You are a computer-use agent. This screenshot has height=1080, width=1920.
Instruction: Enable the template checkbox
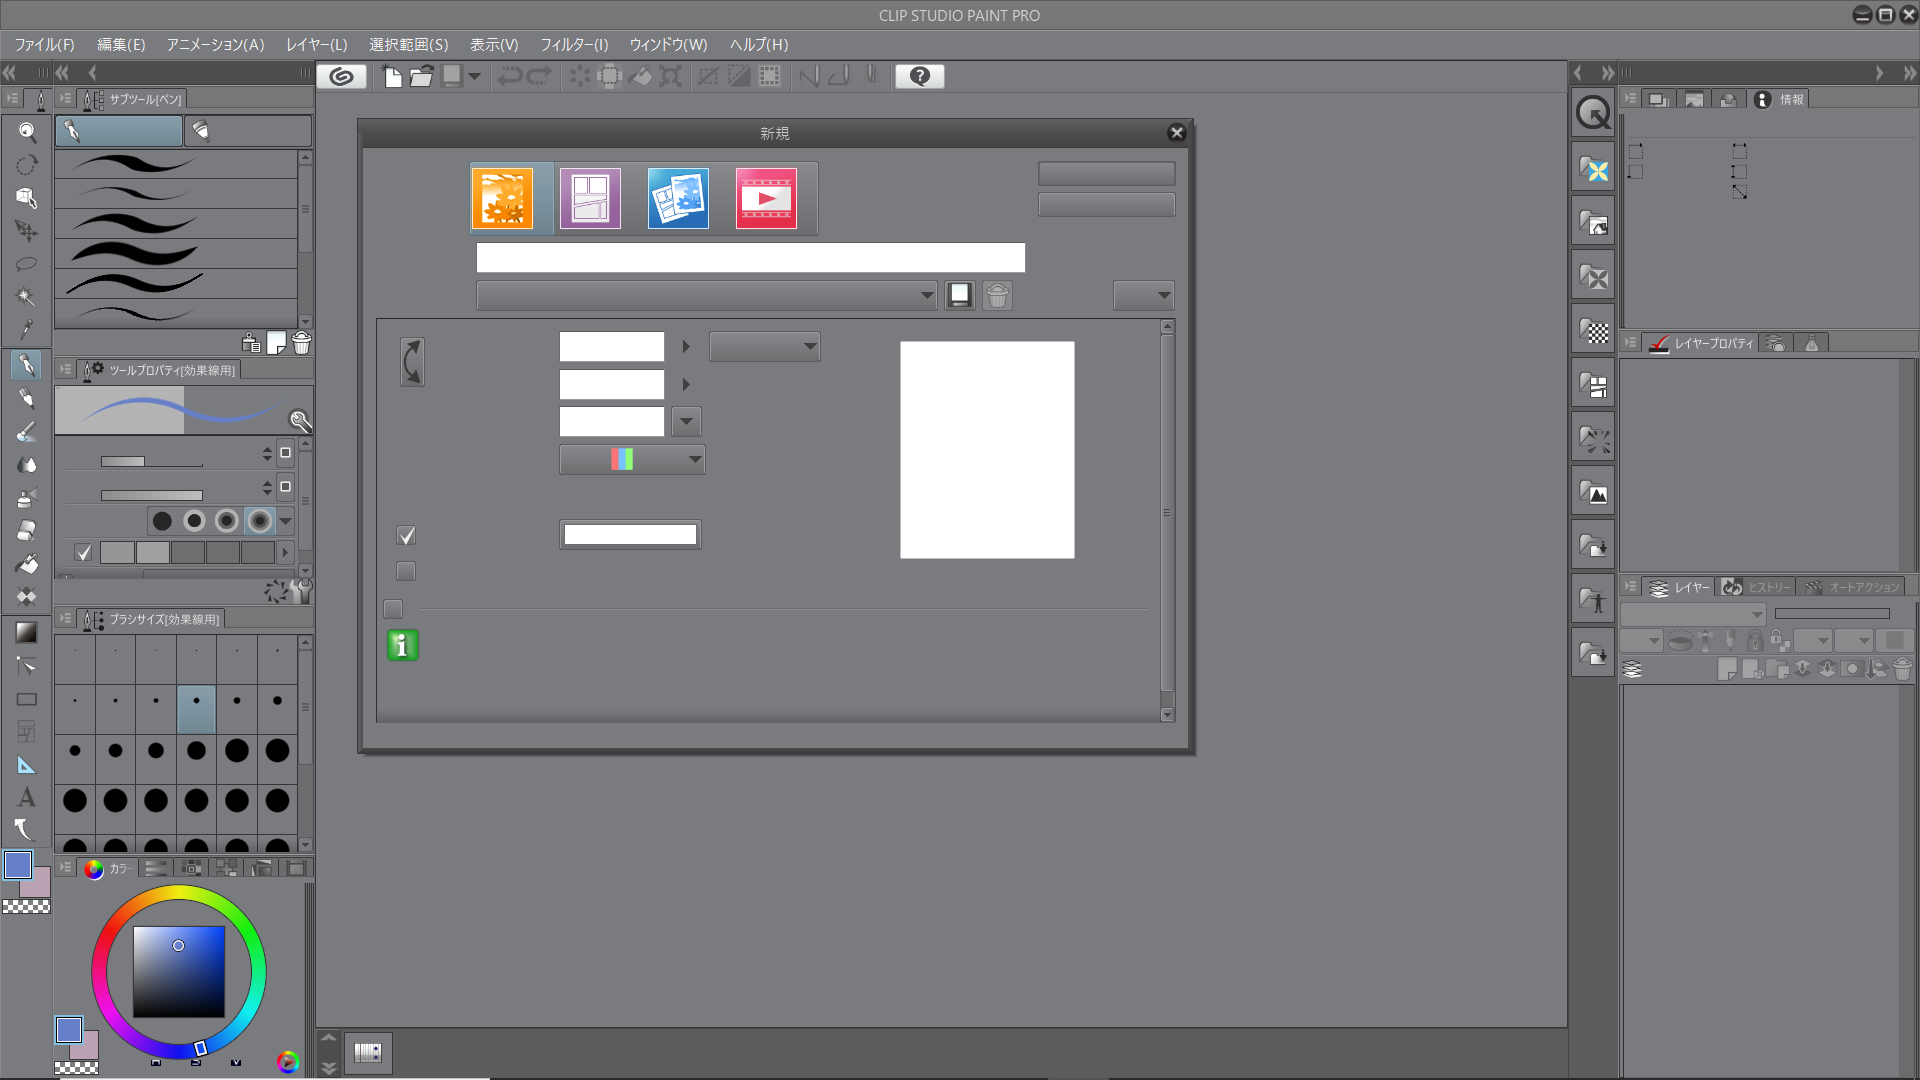pos(406,571)
